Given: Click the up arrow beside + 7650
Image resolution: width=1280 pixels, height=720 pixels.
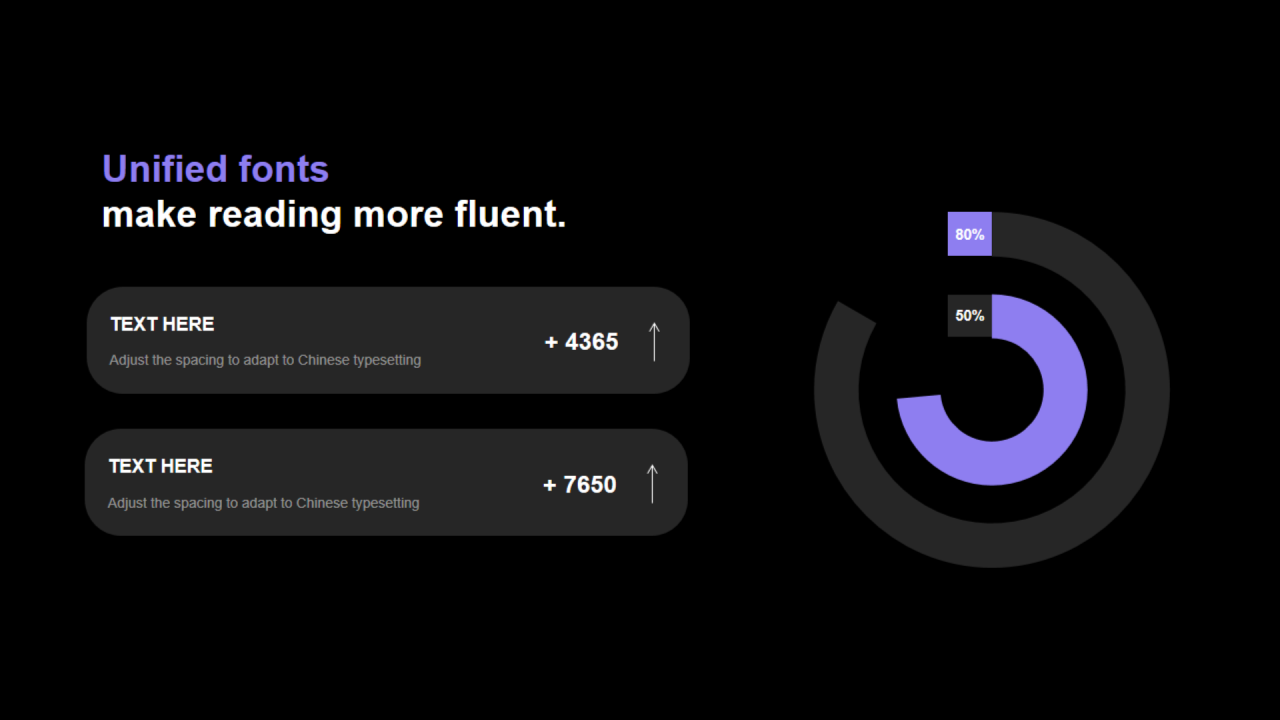Looking at the screenshot, I should pos(652,483).
